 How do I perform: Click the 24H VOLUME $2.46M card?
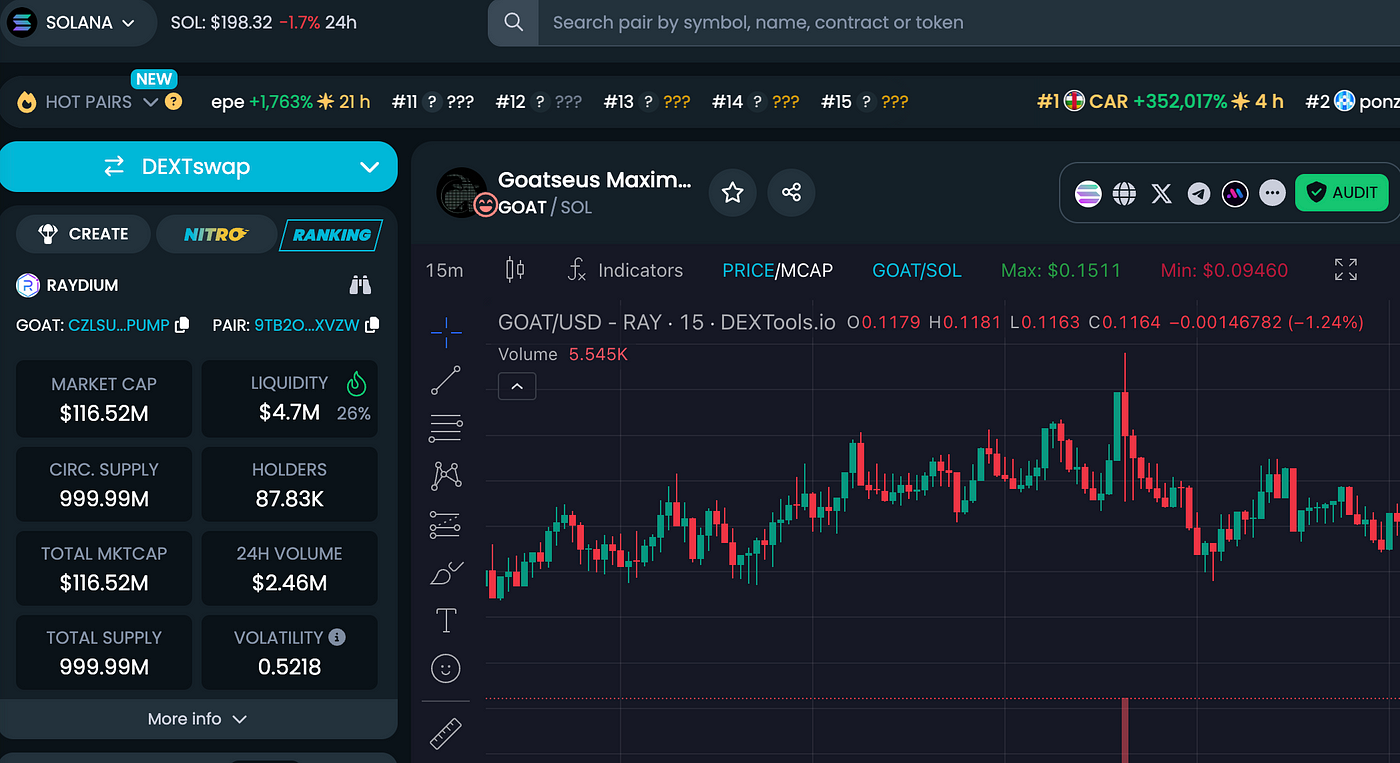tap(290, 568)
